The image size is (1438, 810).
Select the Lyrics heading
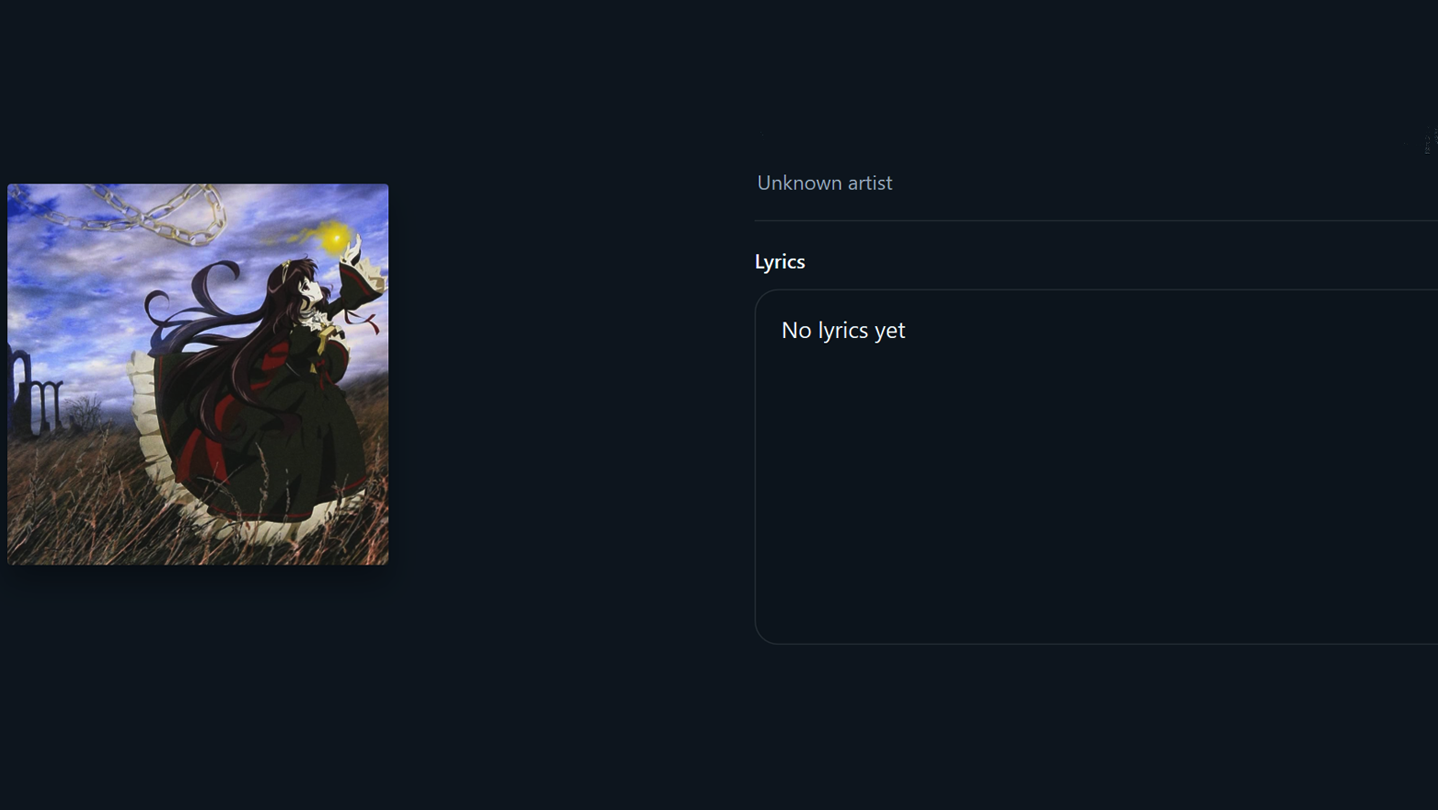click(x=780, y=261)
